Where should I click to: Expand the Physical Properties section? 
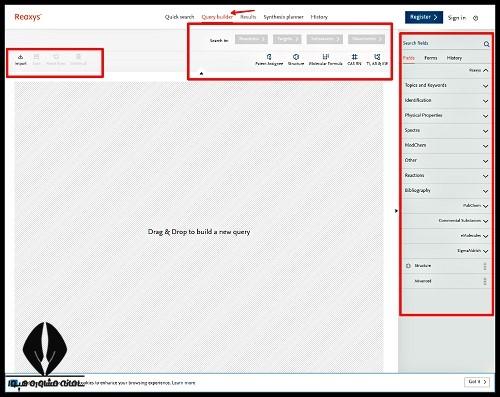pyautogui.click(x=446, y=116)
